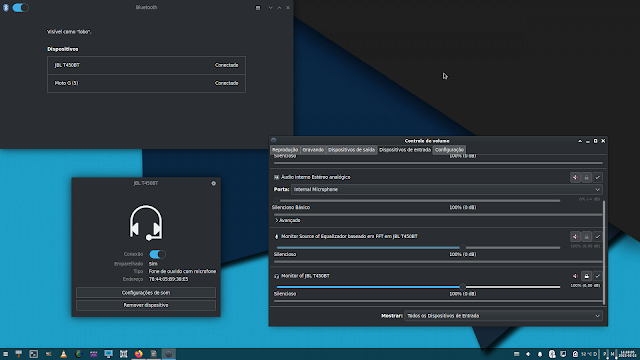
Task: Click the JBL device hardware address value
Action: click(x=169, y=279)
